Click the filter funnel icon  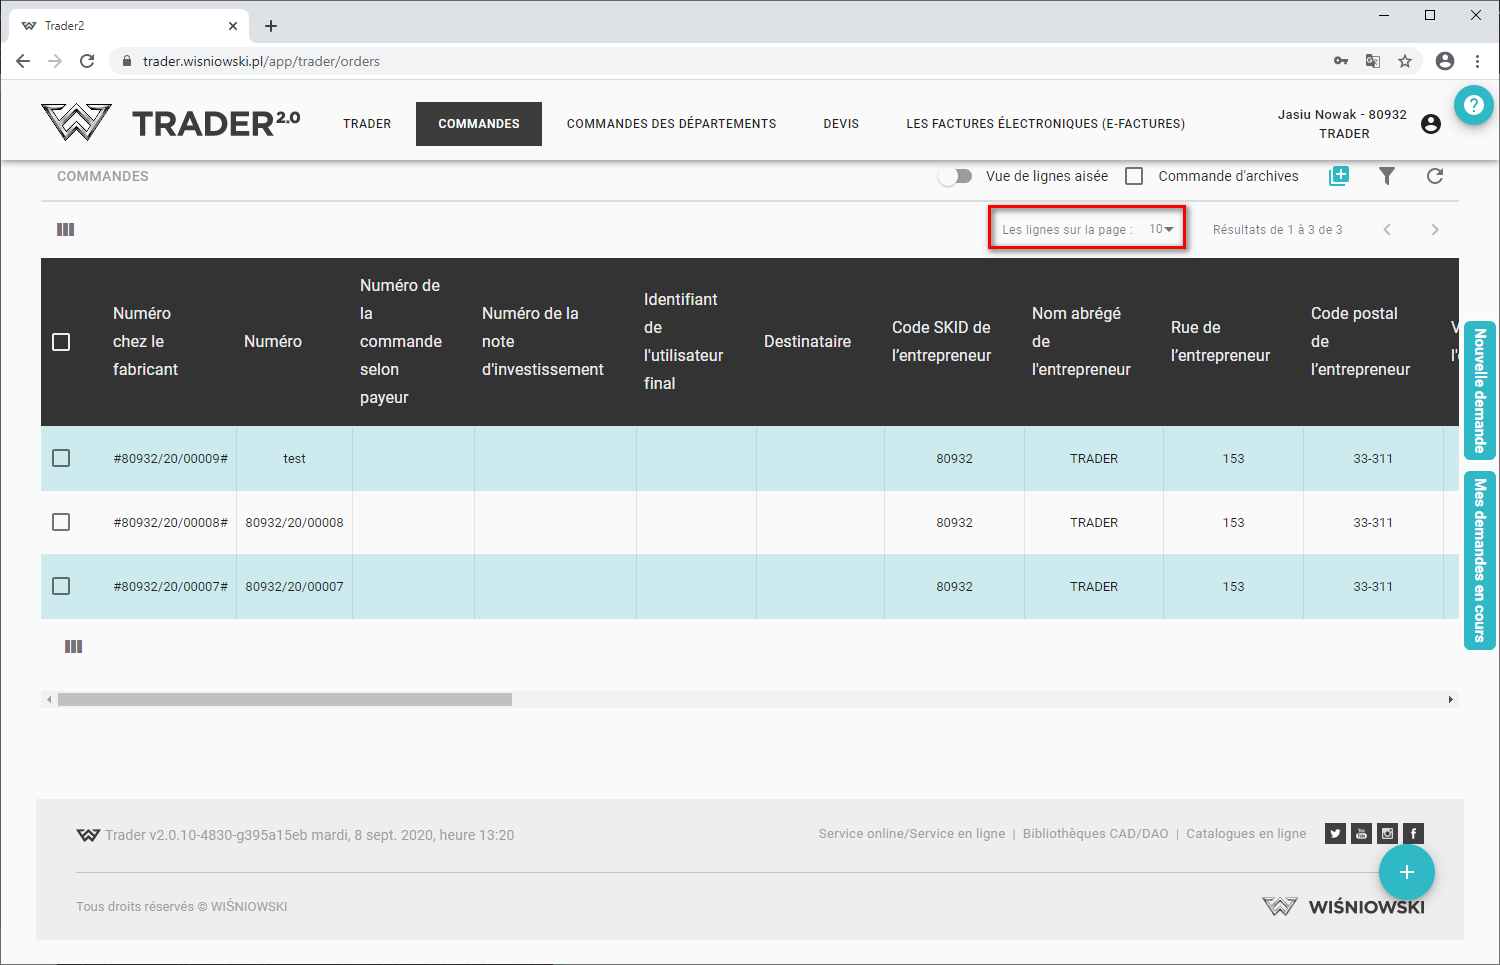coord(1387,176)
